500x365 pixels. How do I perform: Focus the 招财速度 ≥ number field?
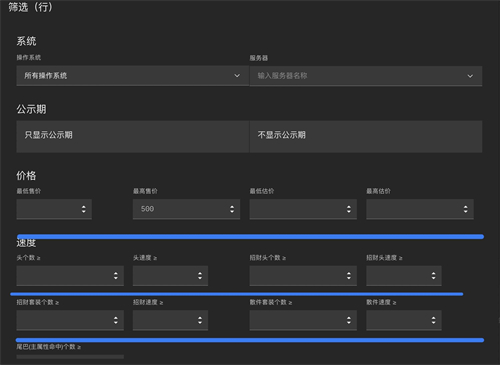[x=170, y=320]
